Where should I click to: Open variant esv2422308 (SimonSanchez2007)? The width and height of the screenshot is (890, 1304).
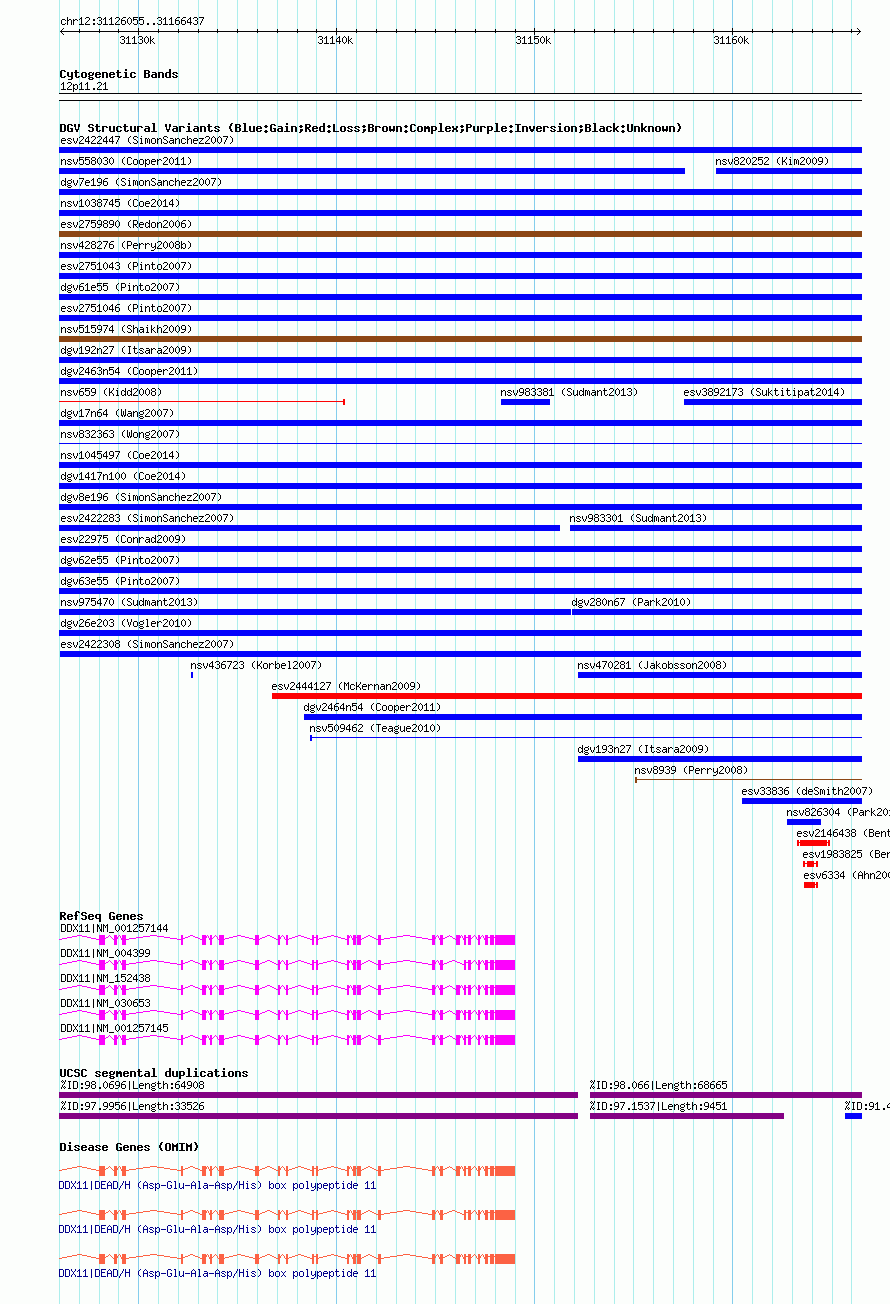[147, 644]
